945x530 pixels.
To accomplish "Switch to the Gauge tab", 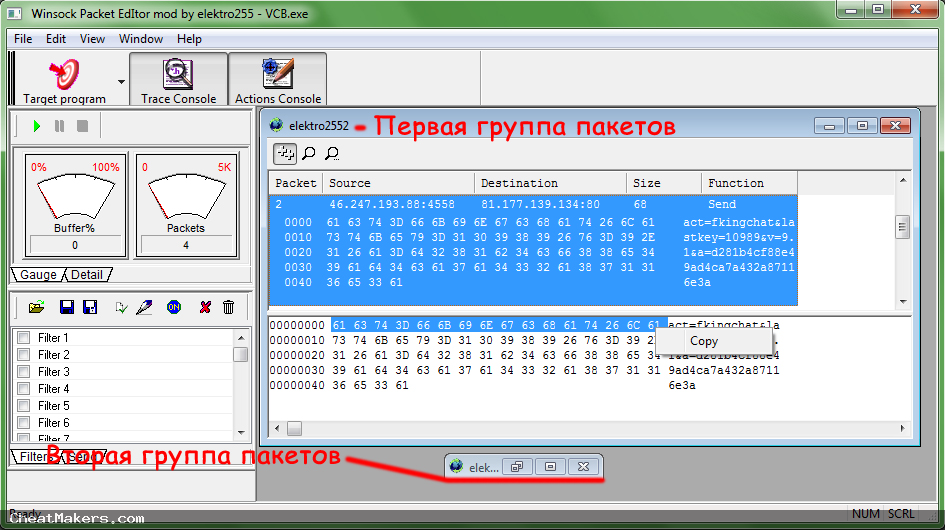I will tap(38, 275).
